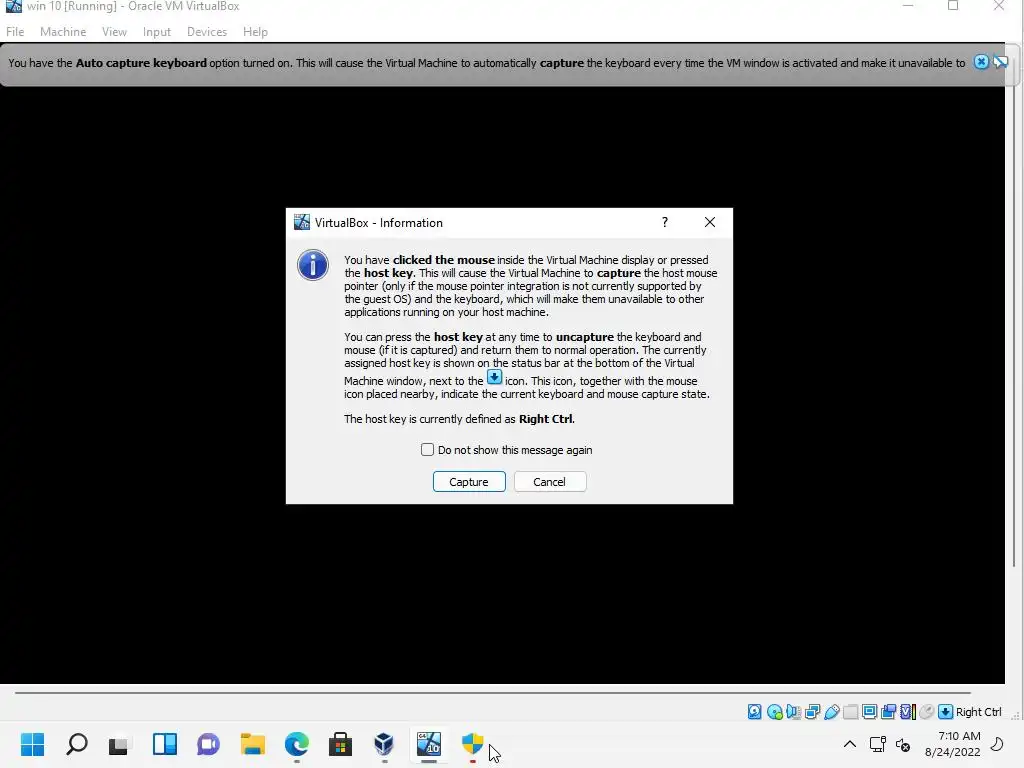Check 'Do not show this message again'
This screenshot has height=768, width=1024.
(x=427, y=449)
